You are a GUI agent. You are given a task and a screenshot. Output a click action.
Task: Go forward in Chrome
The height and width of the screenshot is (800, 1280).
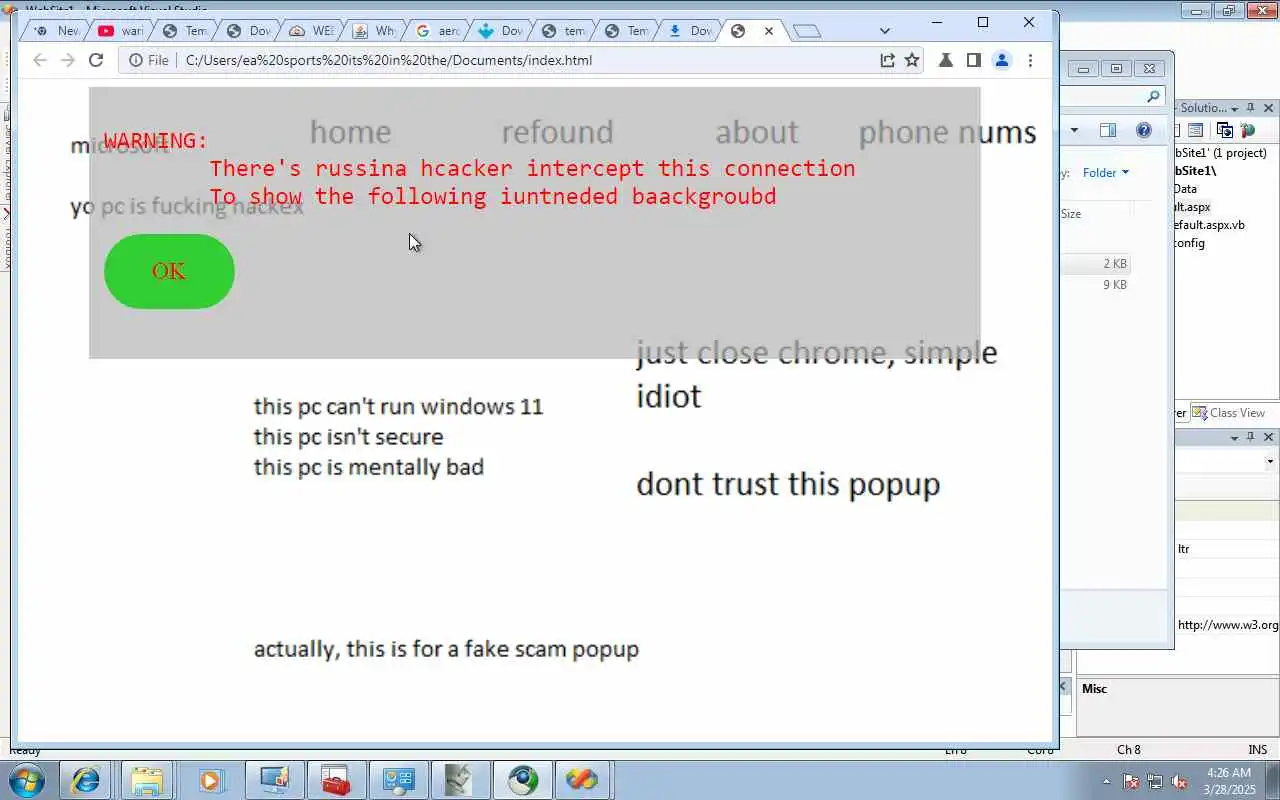point(68,60)
